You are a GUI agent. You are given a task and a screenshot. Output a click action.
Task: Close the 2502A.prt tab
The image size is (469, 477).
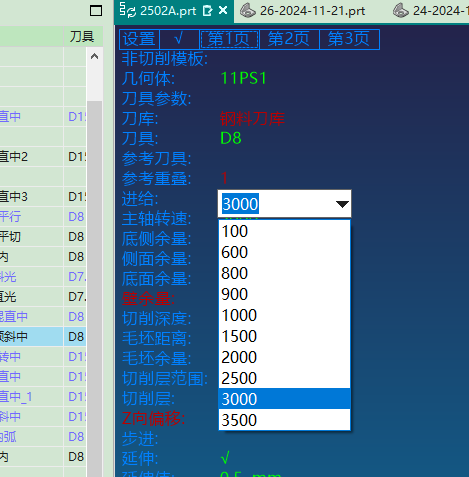(223, 11)
